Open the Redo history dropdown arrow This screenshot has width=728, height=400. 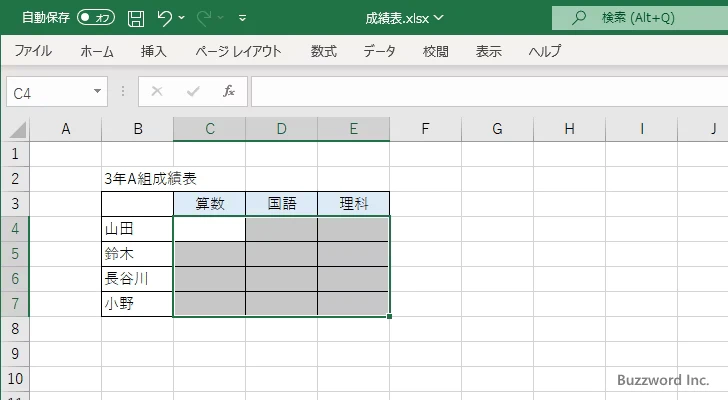point(221,18)
